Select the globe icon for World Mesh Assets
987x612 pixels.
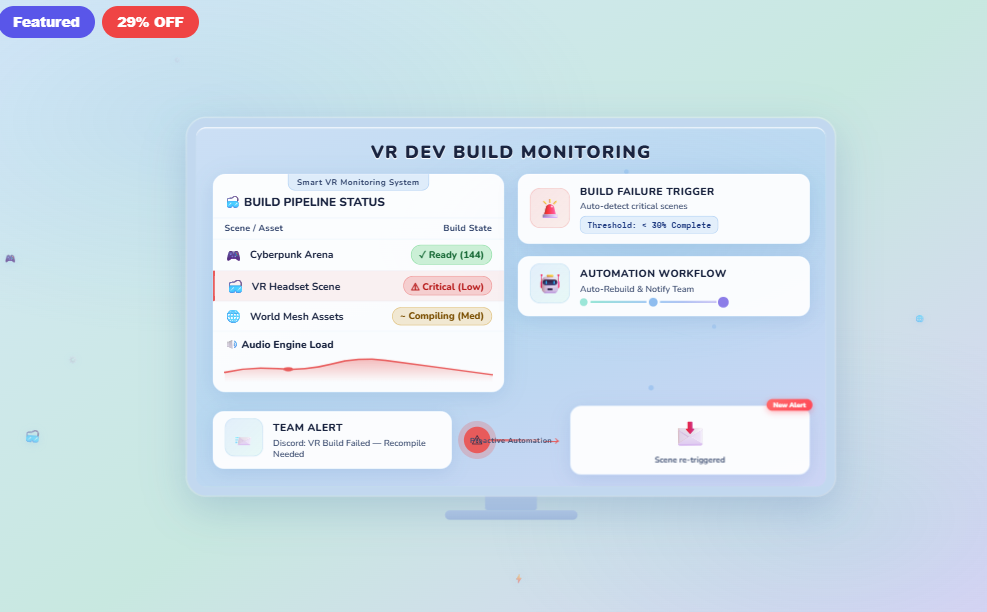click(232, 316)
